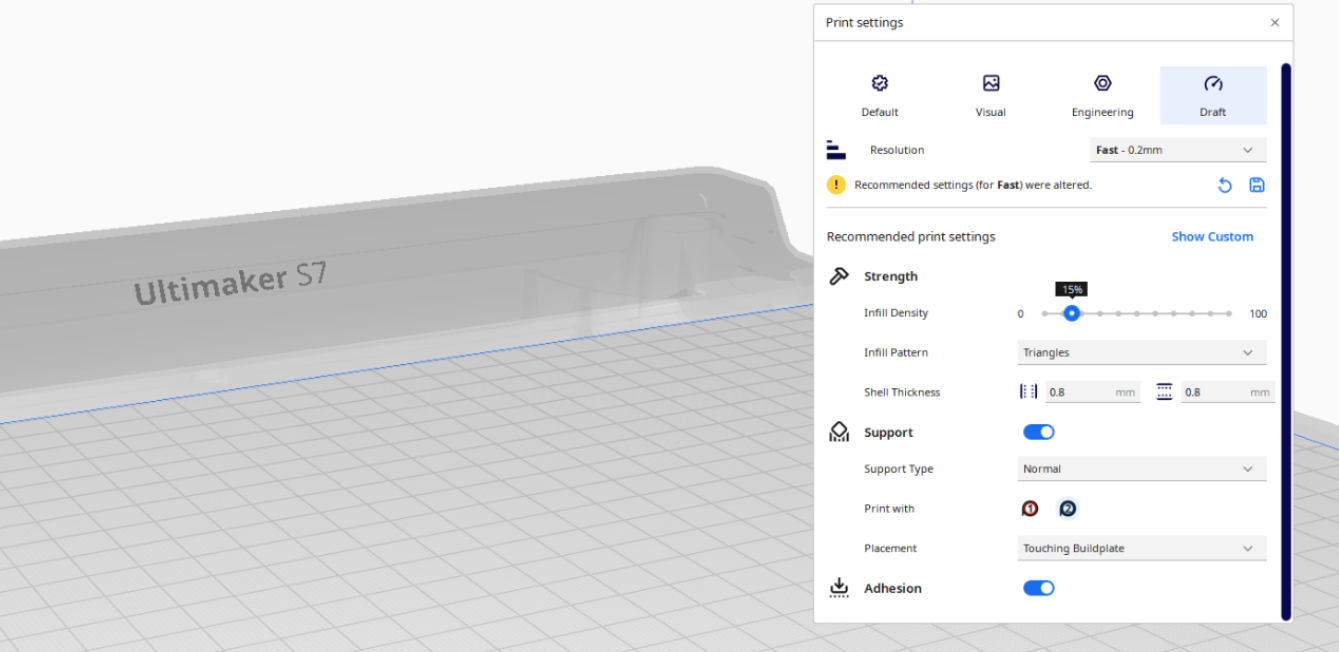Open the Infill Pattern dropdown set to Triangles

(1142, 353)
